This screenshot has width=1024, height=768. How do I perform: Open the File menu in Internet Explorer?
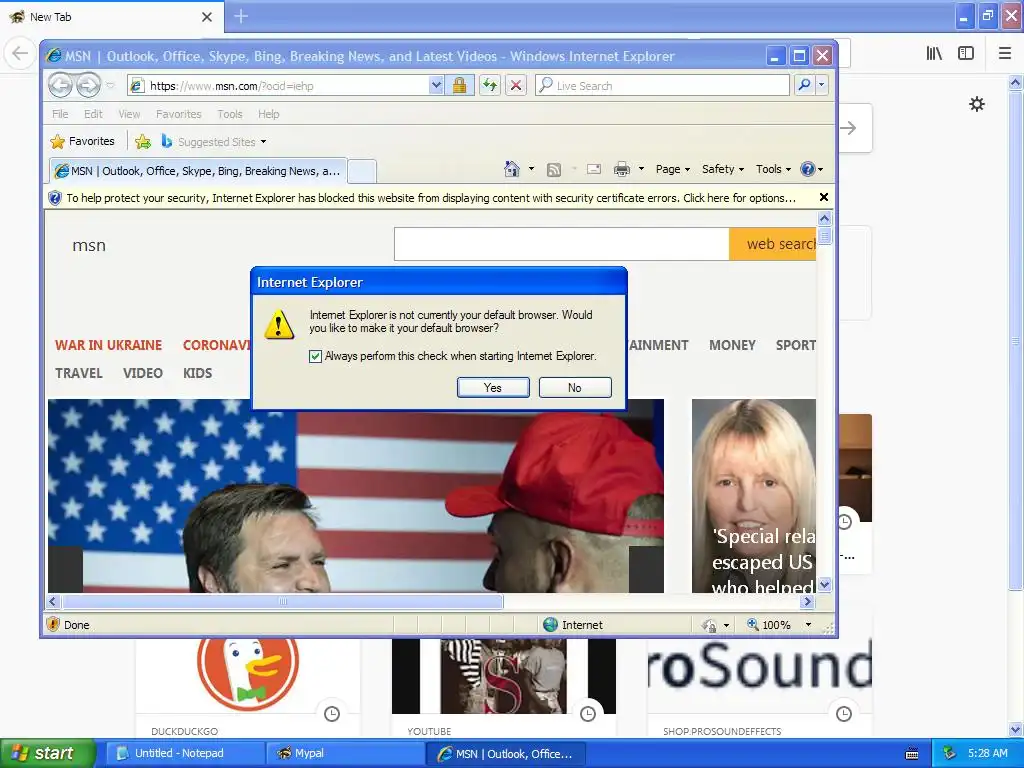point(60,114)
